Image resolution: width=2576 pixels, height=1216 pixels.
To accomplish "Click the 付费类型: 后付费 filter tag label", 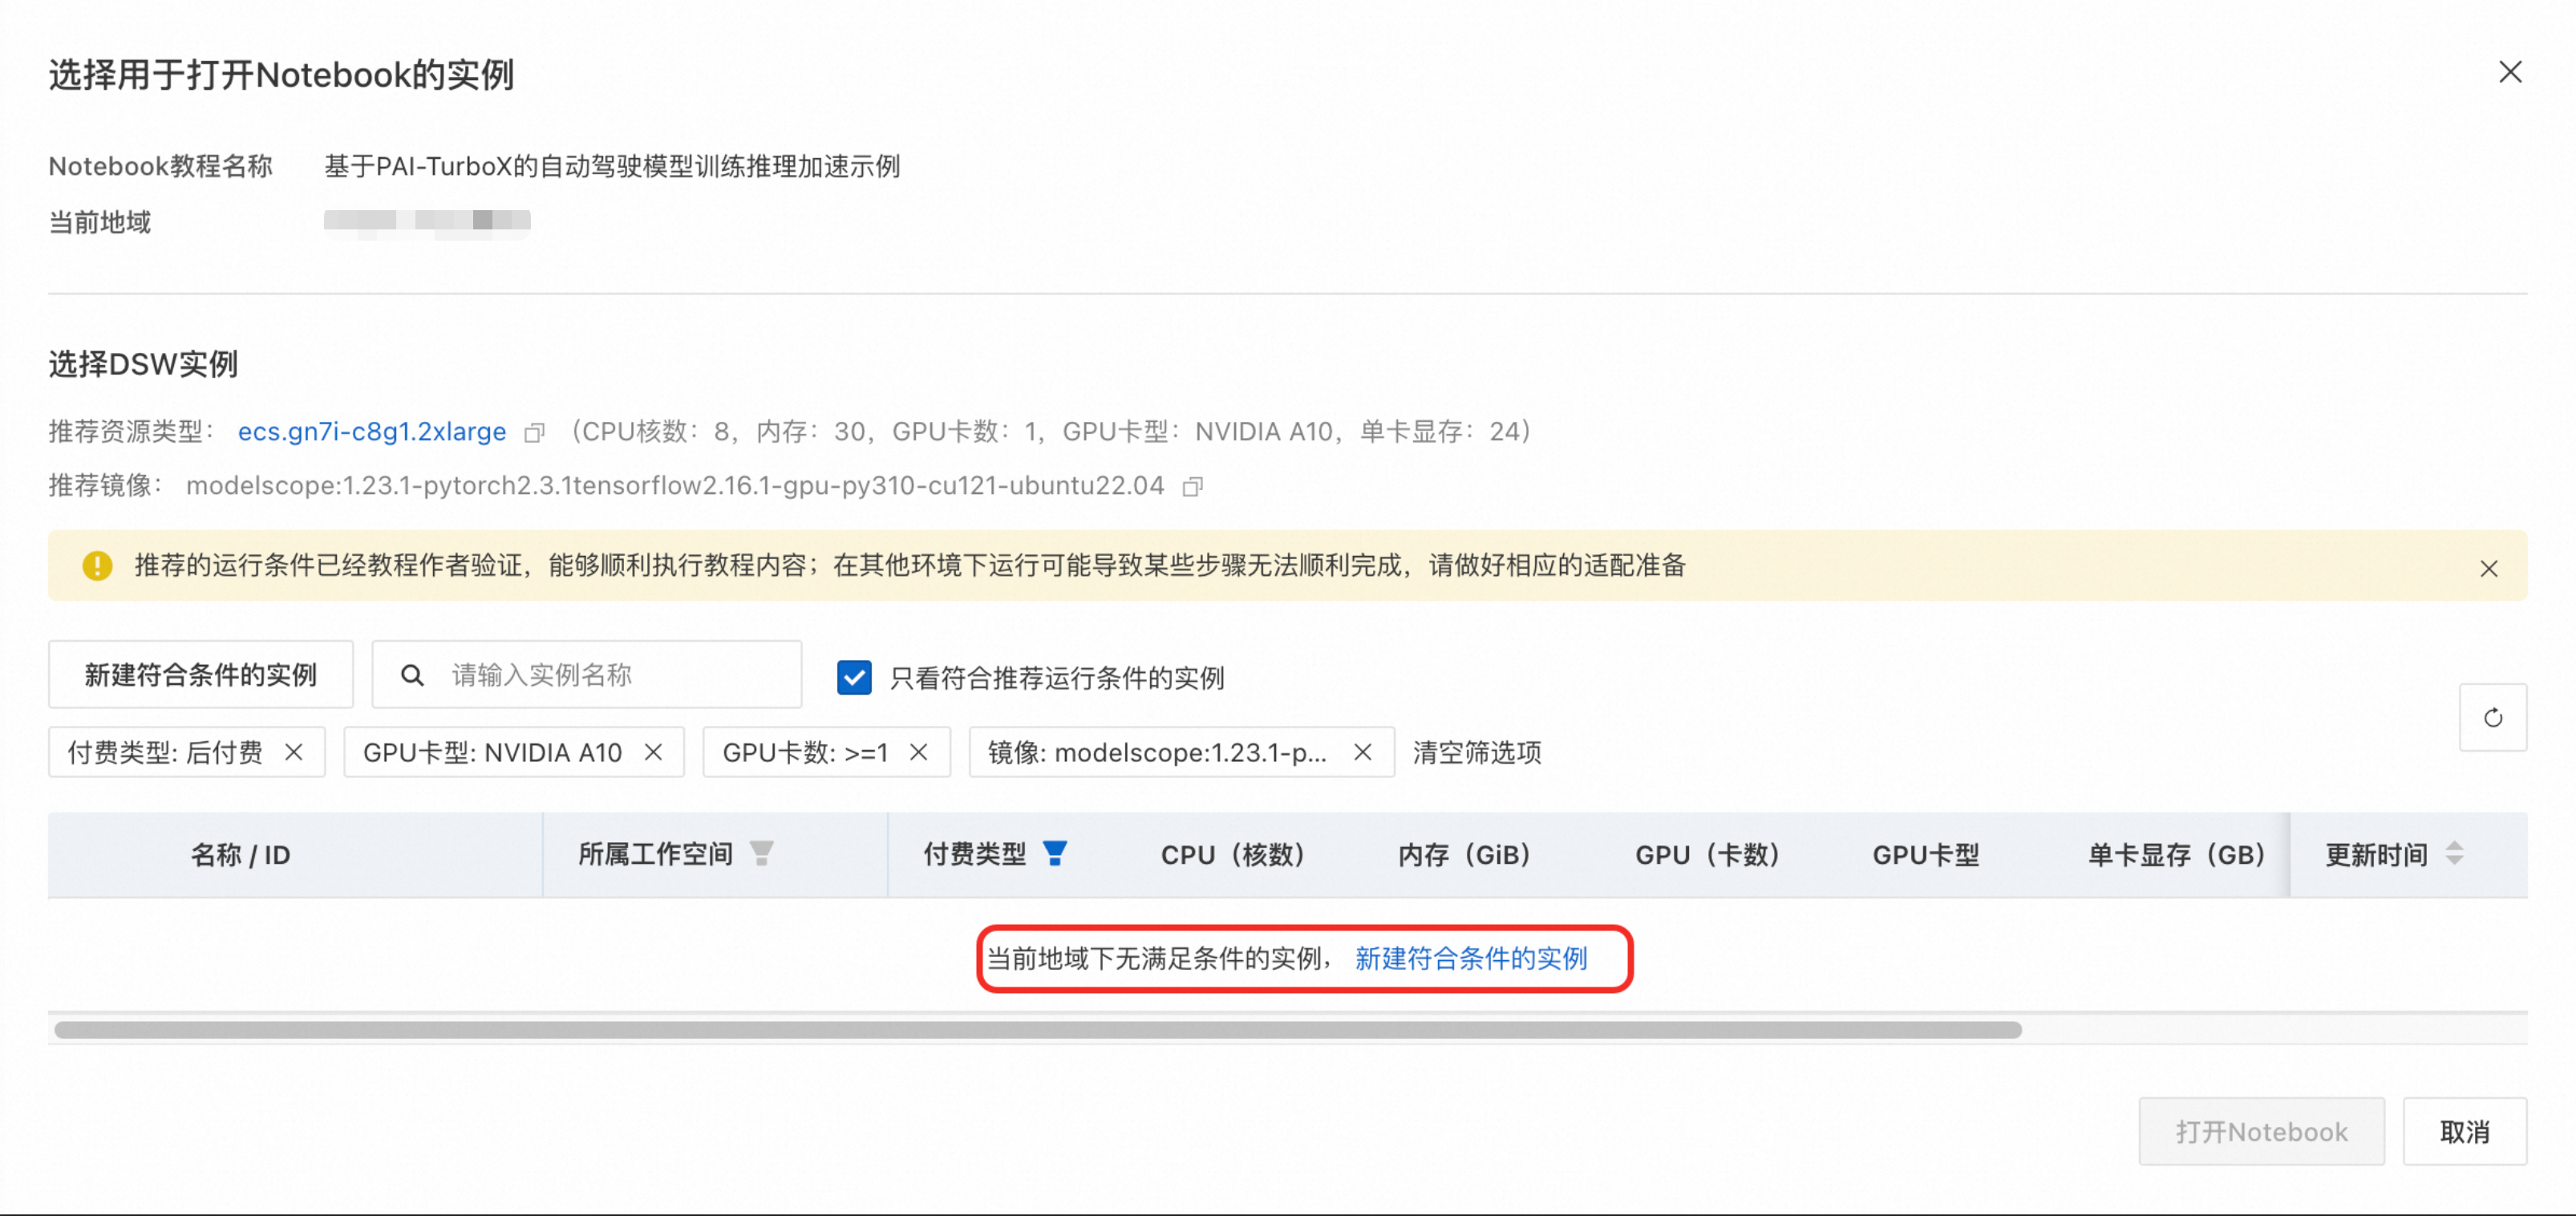I will tap(165, 752).
